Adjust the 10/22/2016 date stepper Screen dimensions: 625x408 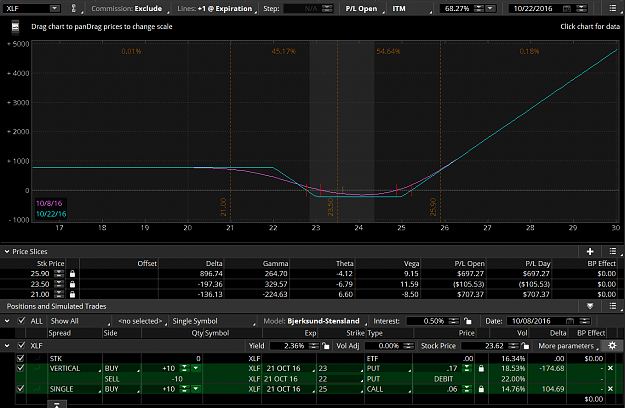582,8
